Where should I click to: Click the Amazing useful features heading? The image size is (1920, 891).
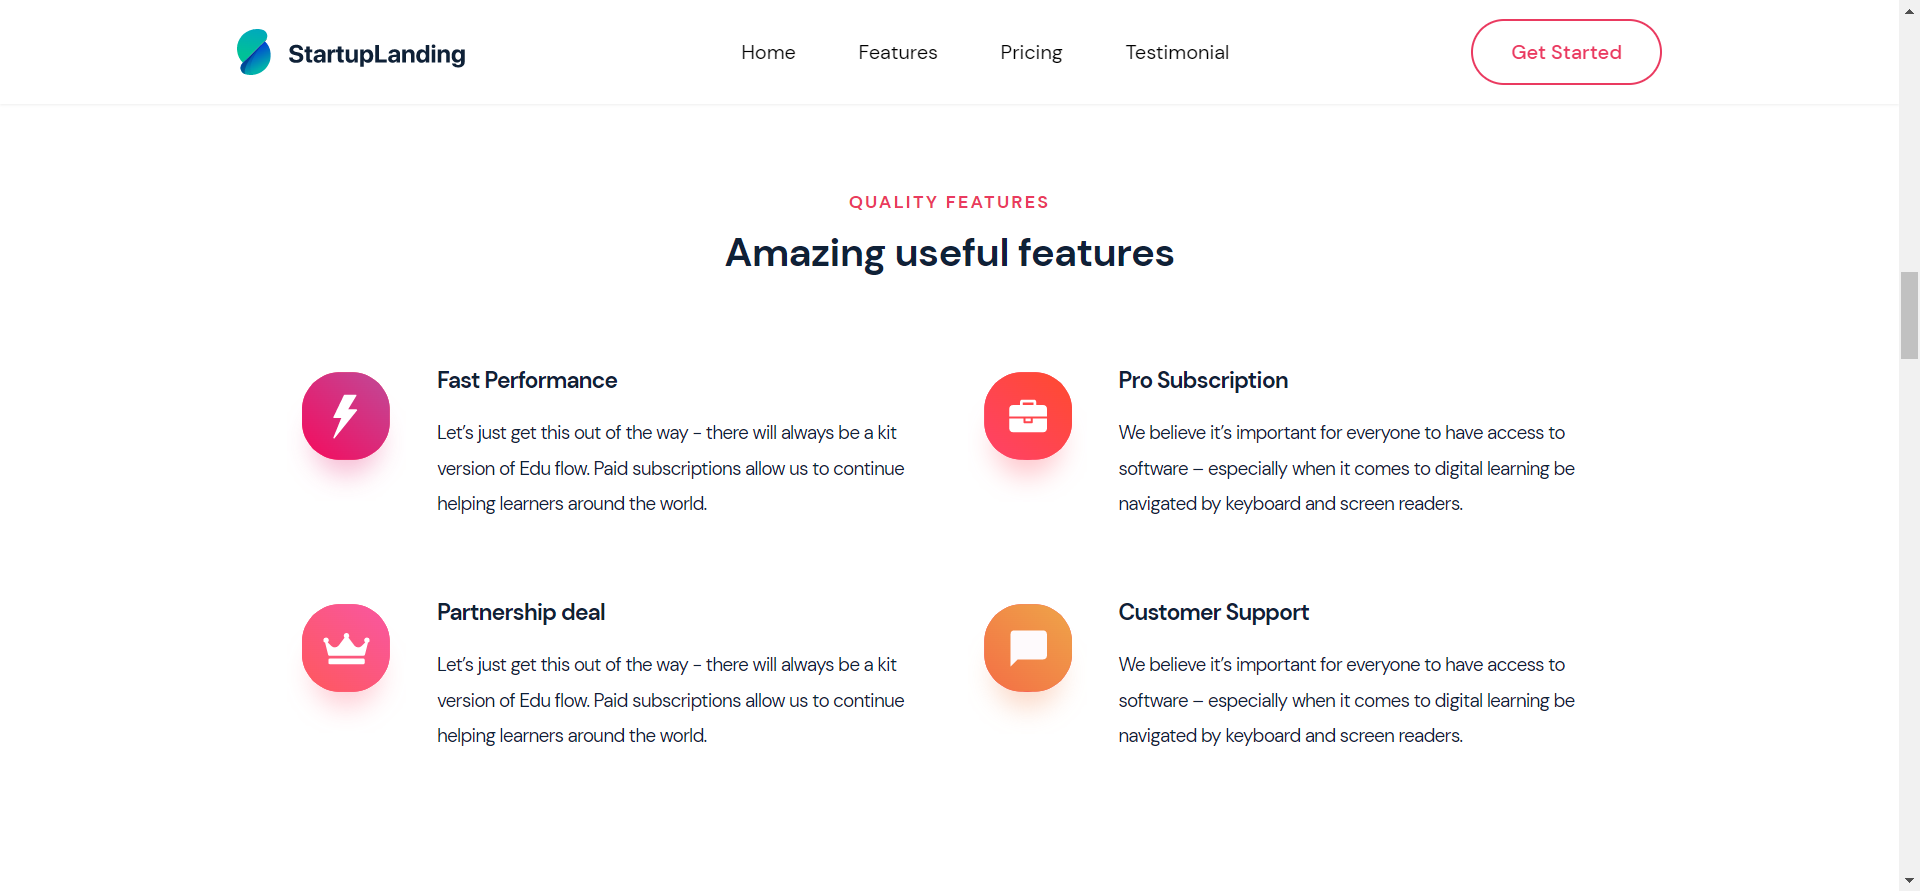click(x=949, y=253)
